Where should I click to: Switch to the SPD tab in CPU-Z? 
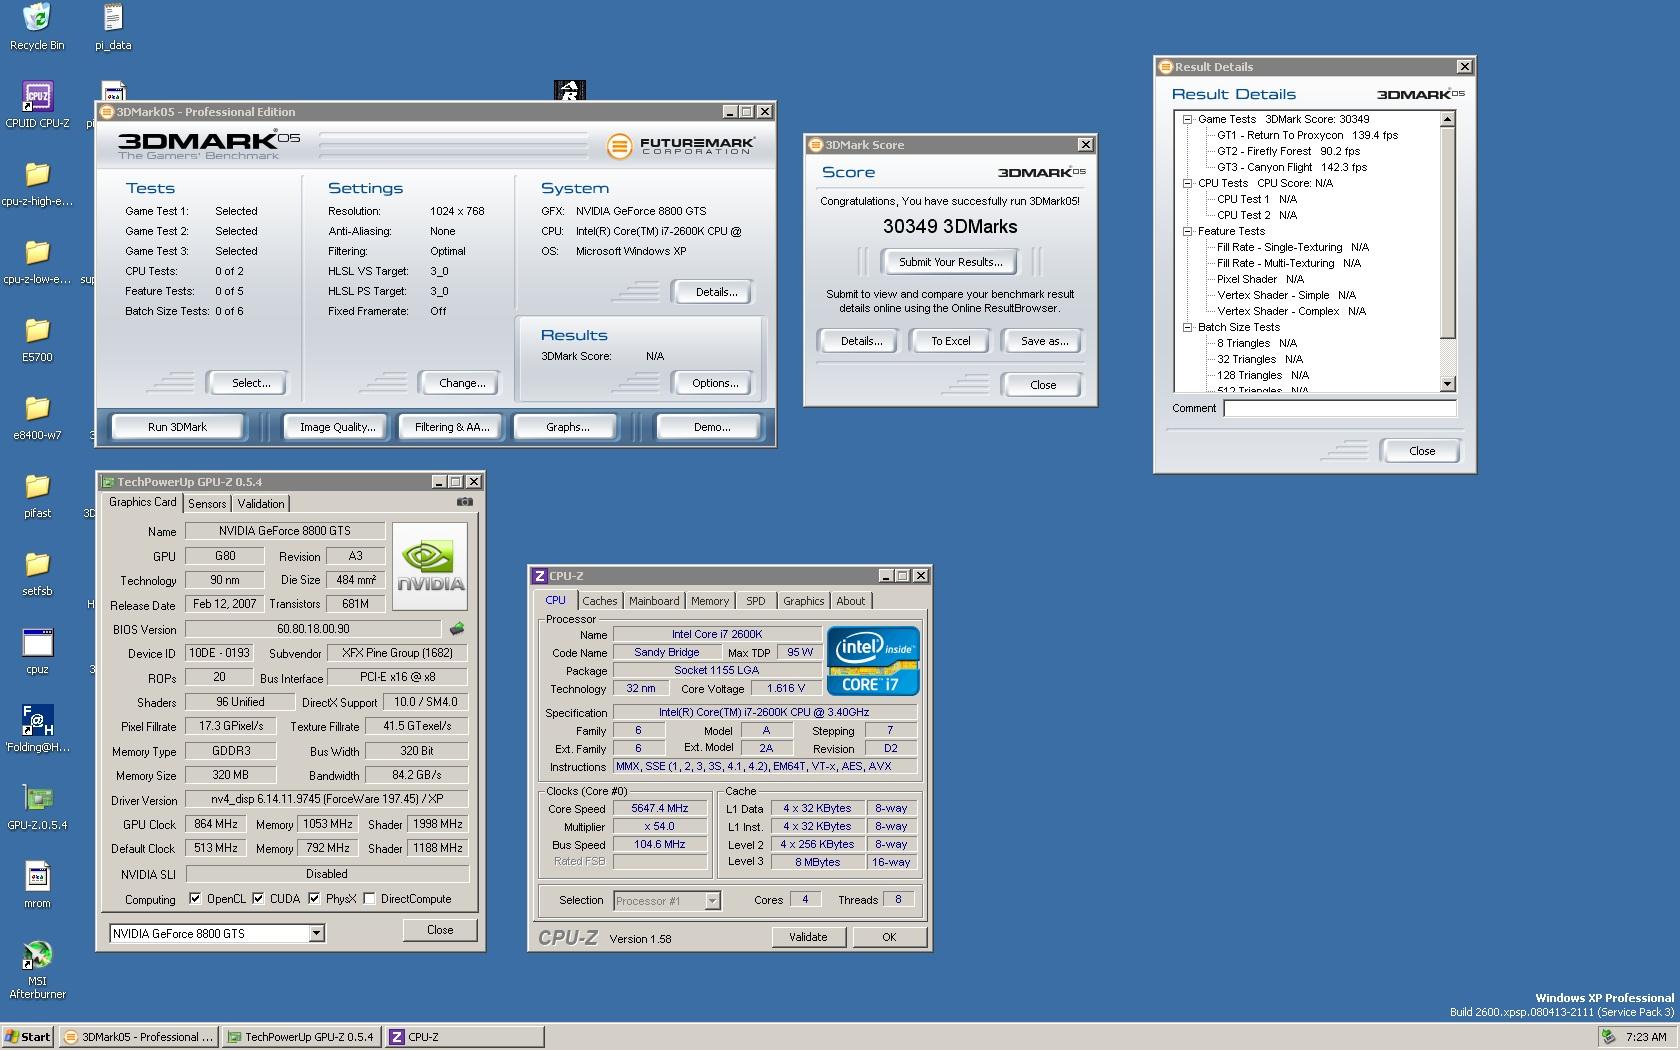coord(756,601)
